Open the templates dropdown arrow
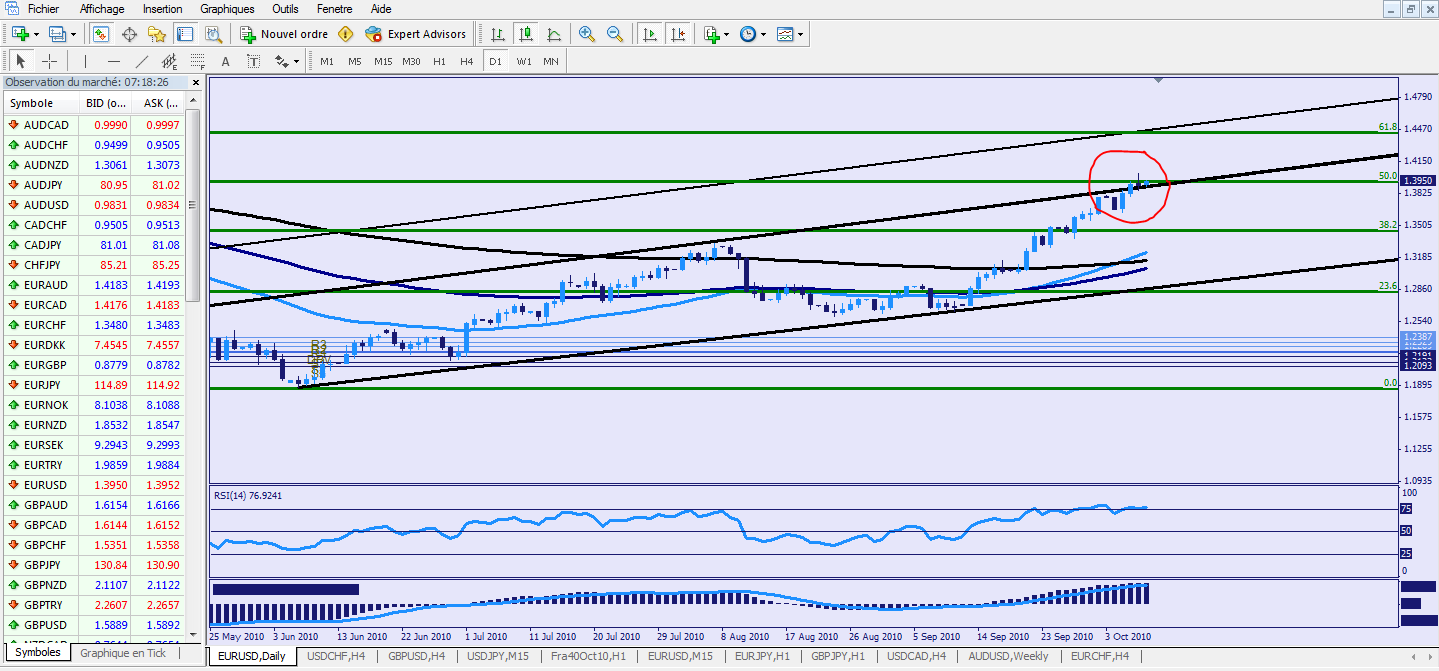The width and height of the screenshot is (1439, 671). (801, 34)
